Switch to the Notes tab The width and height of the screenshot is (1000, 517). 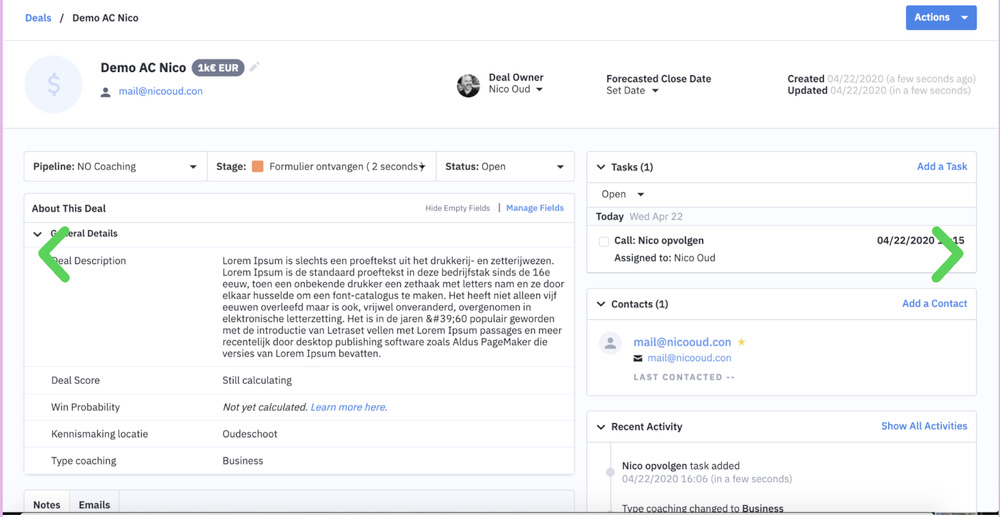(47, 504)
